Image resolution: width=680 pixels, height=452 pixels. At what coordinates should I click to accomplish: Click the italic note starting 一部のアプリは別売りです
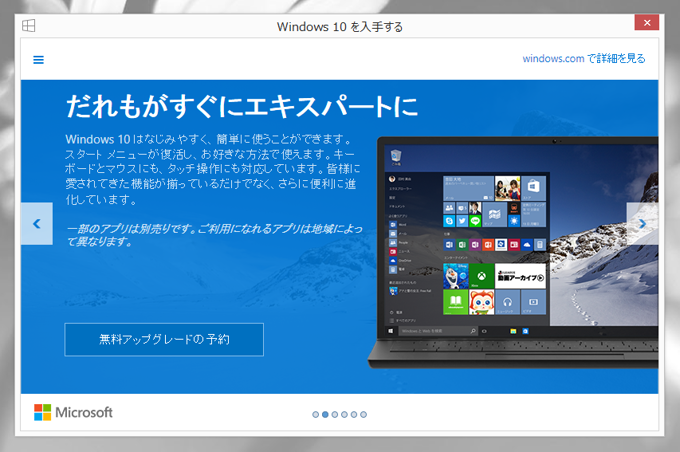(x=214, y=235)
